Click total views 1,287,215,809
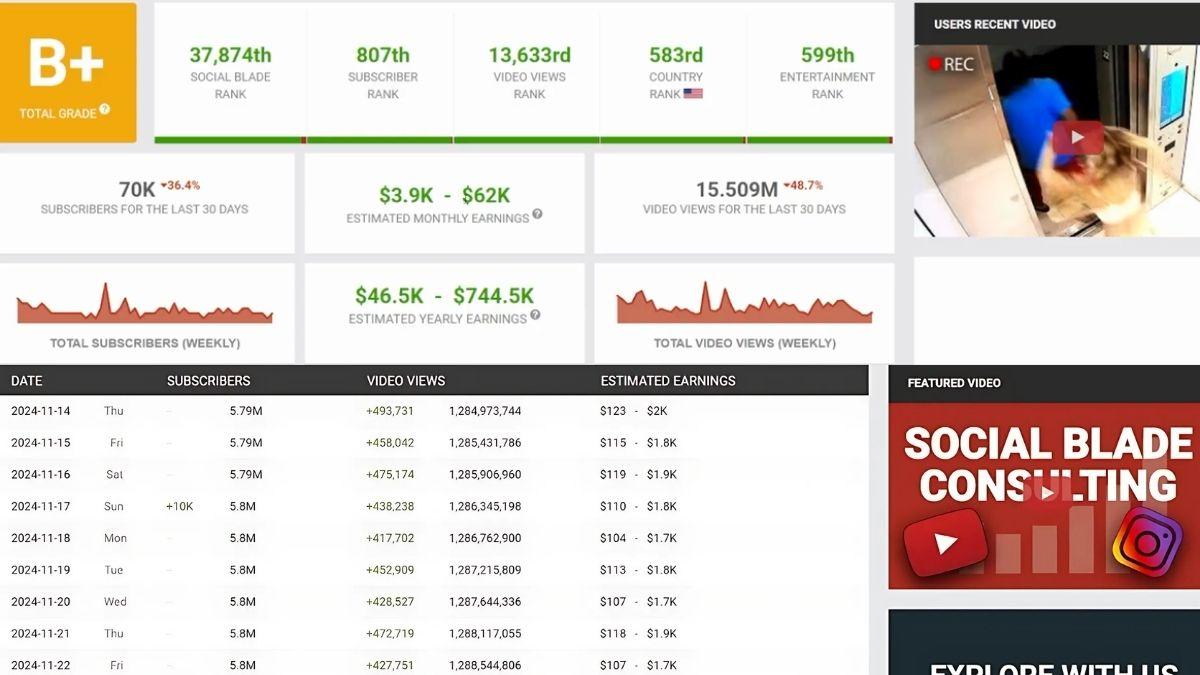 click(x=485, y=570)
